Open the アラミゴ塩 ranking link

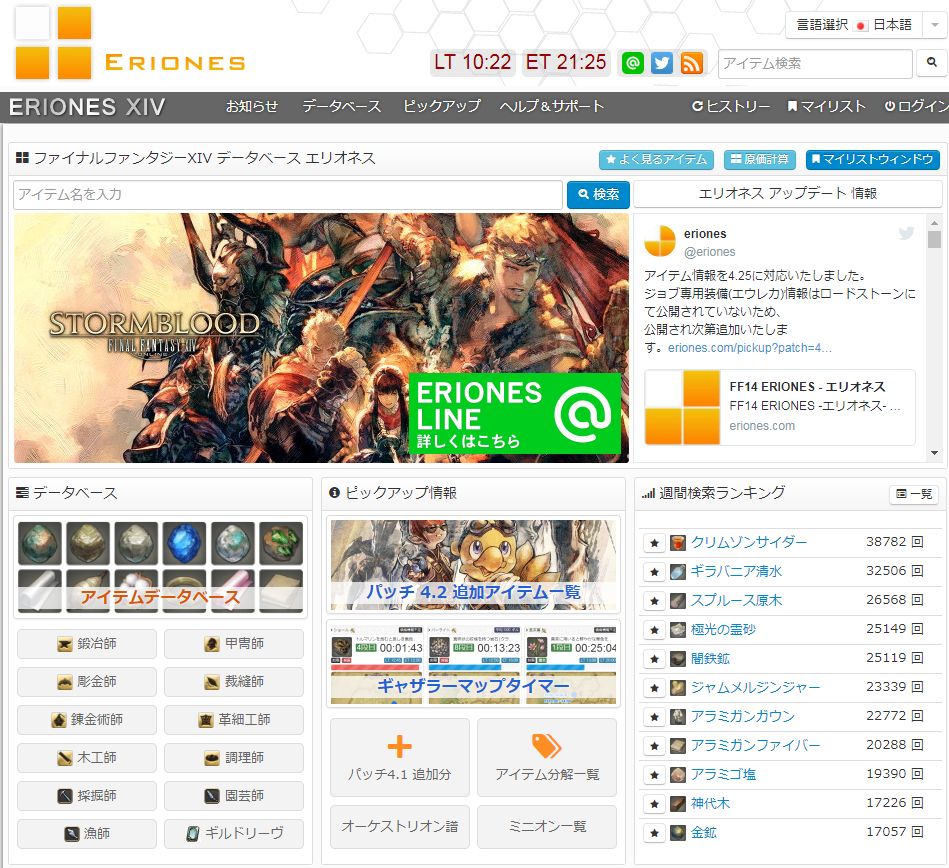[x=723, y=775]
